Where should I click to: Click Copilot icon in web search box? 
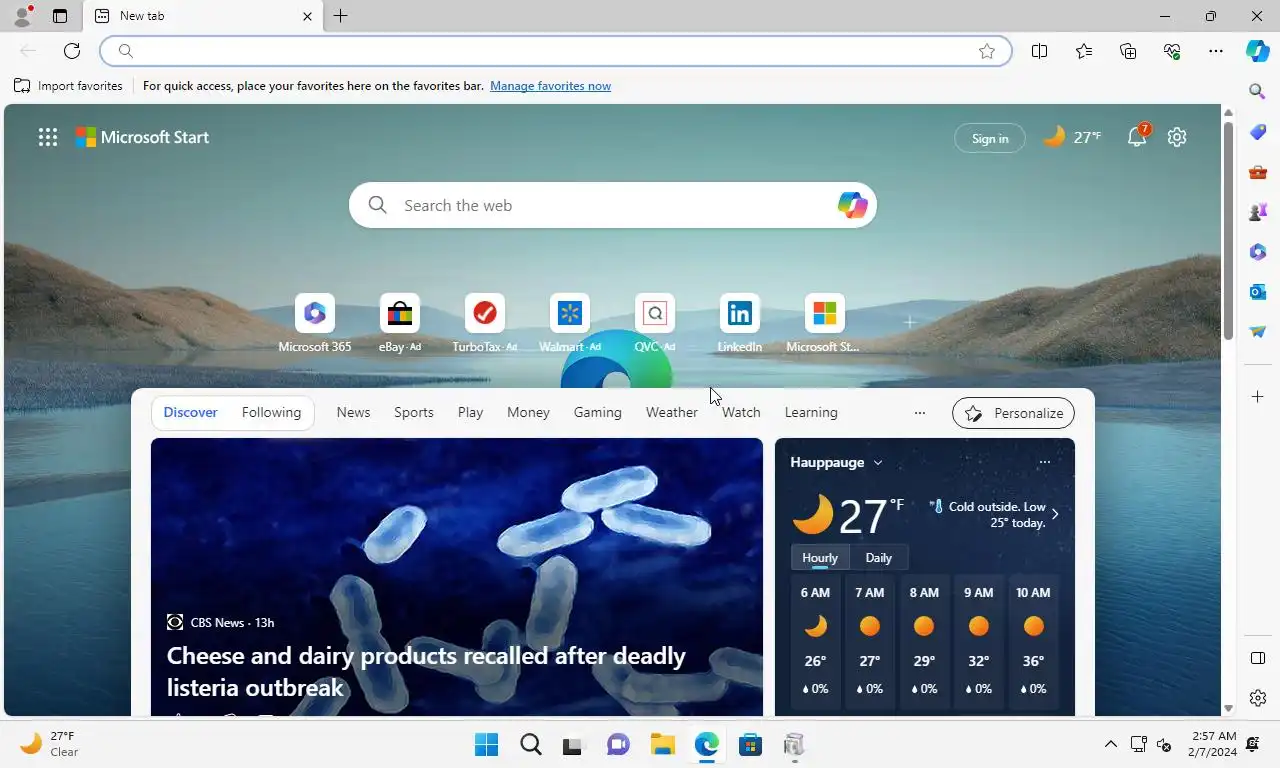[852, 205]
